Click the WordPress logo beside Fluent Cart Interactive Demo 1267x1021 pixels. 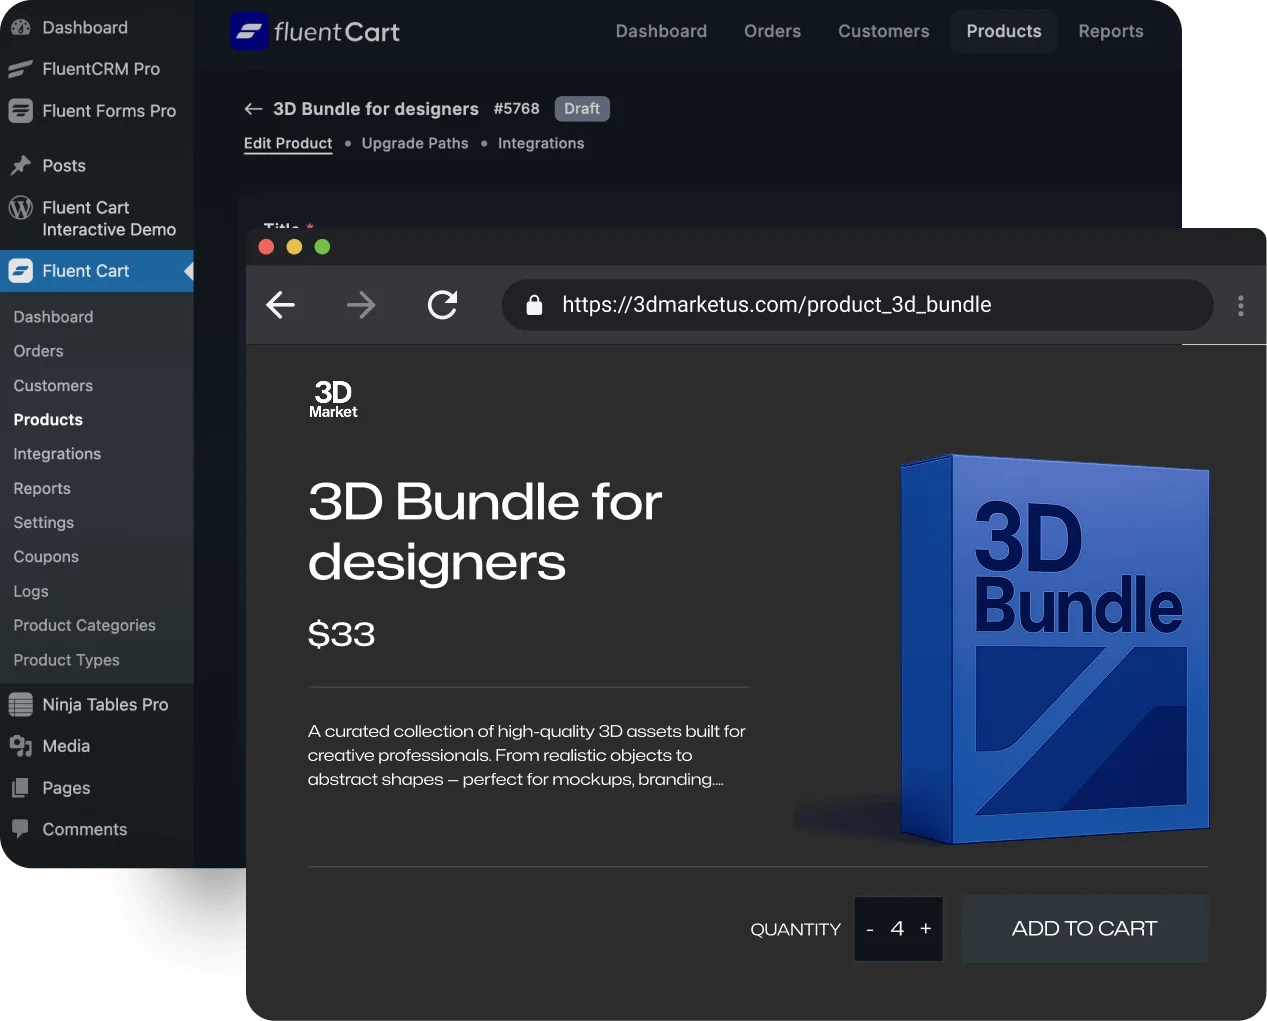20,208
